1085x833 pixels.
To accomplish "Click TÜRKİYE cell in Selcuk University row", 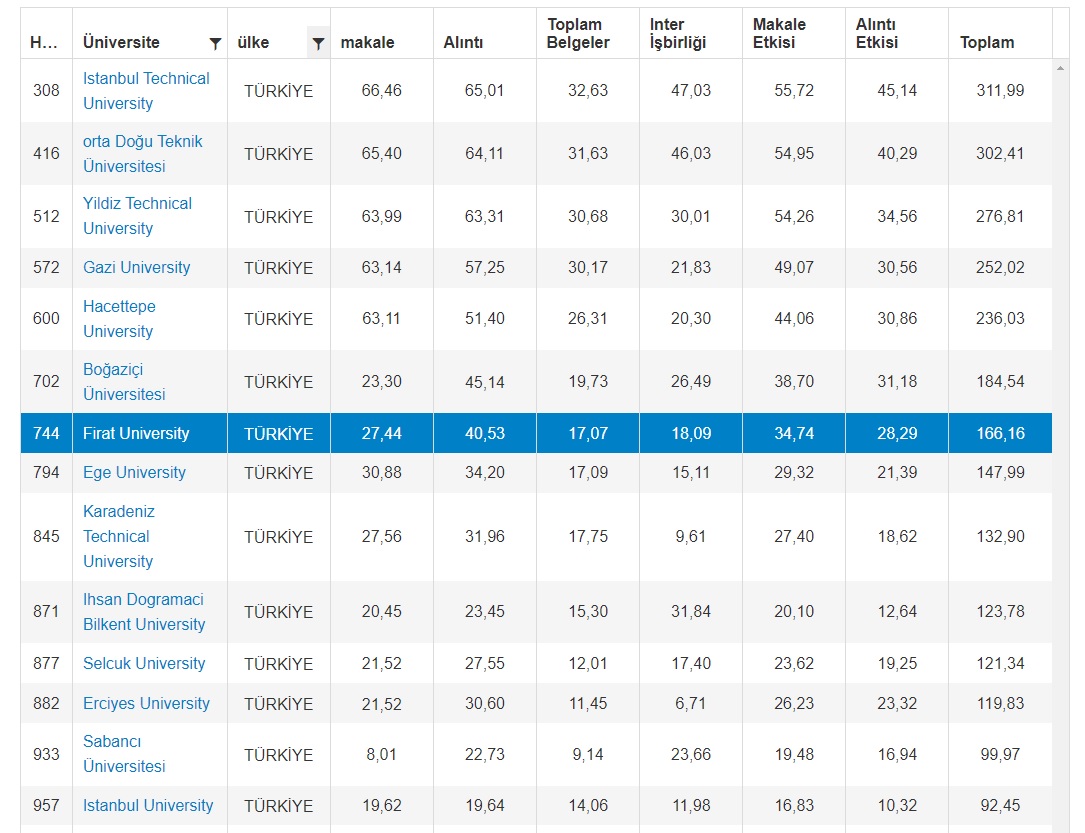I will [x=278, y=663].
